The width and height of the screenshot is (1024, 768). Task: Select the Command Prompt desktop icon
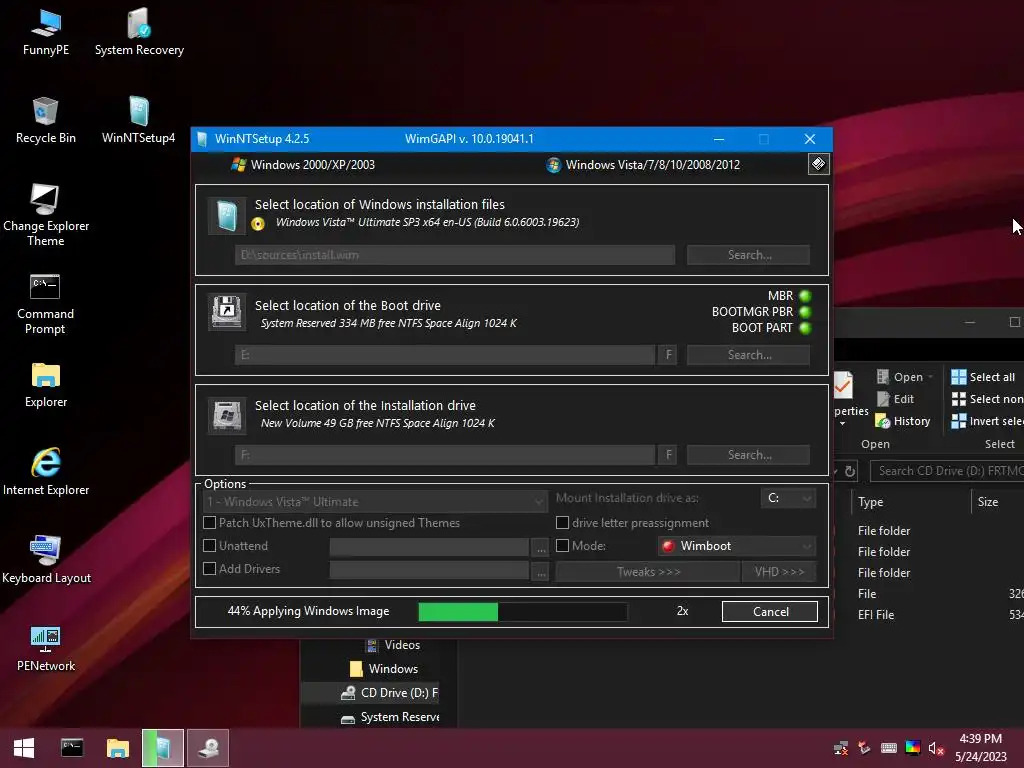(x=45, y=303)
